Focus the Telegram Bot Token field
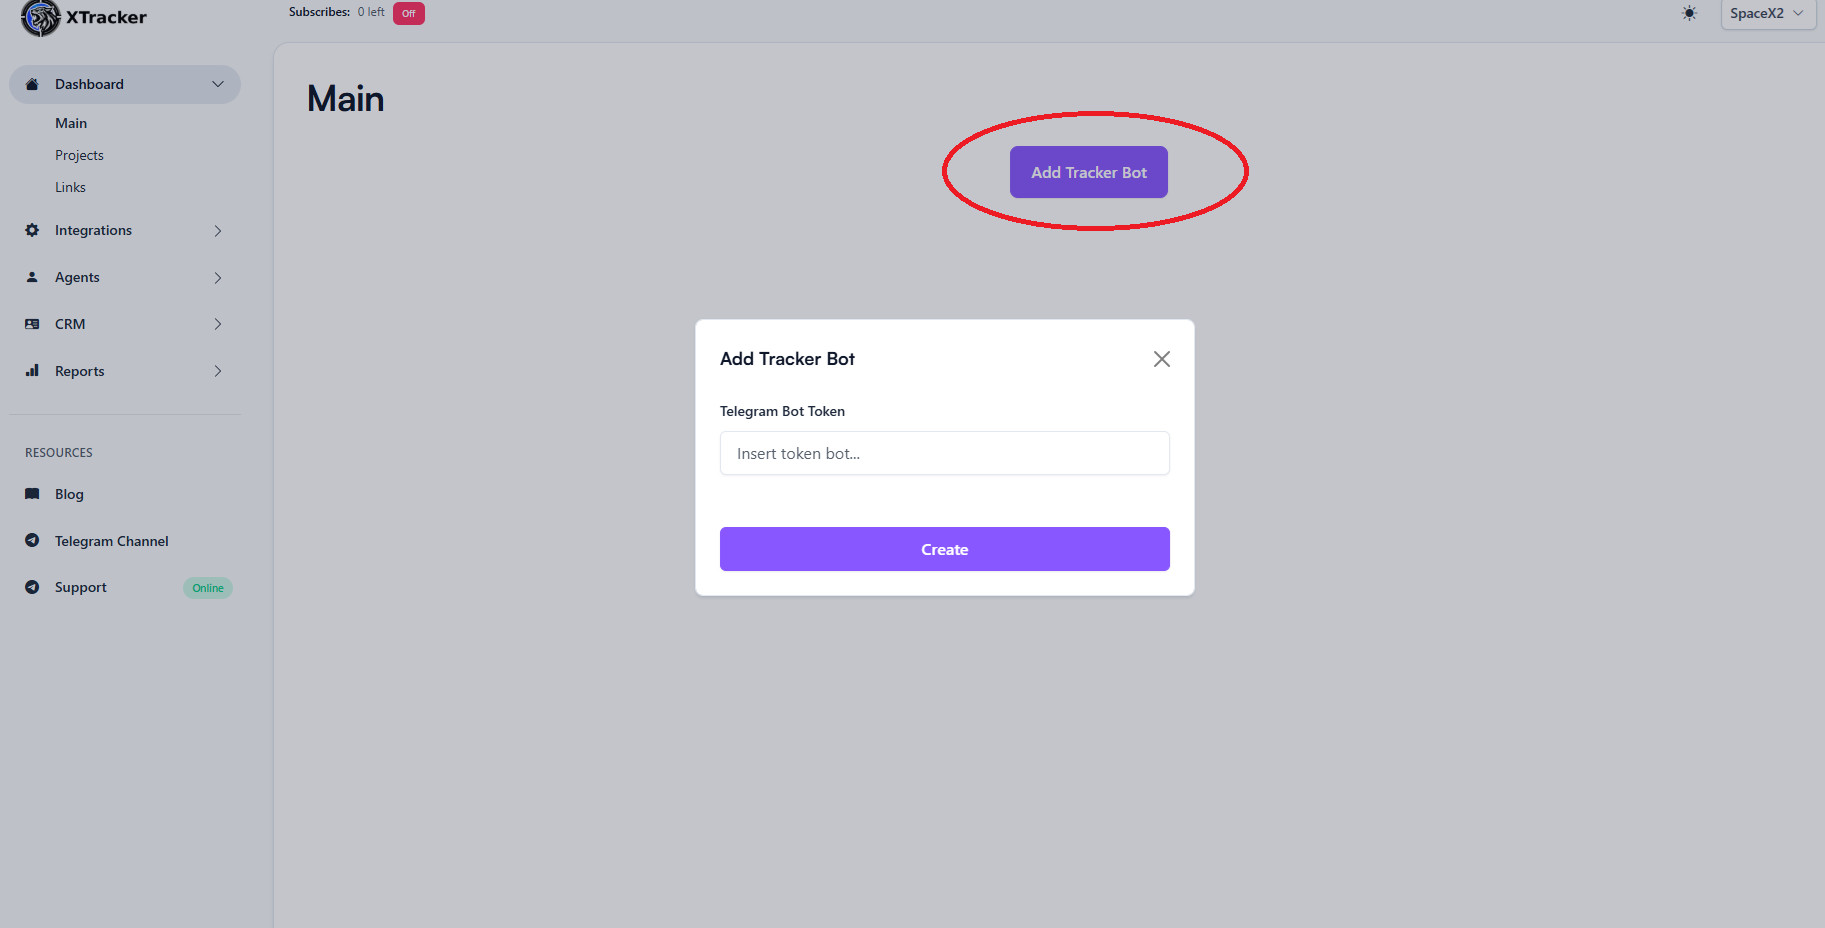Screen dimensions: 1825x928 click(944, 453)
